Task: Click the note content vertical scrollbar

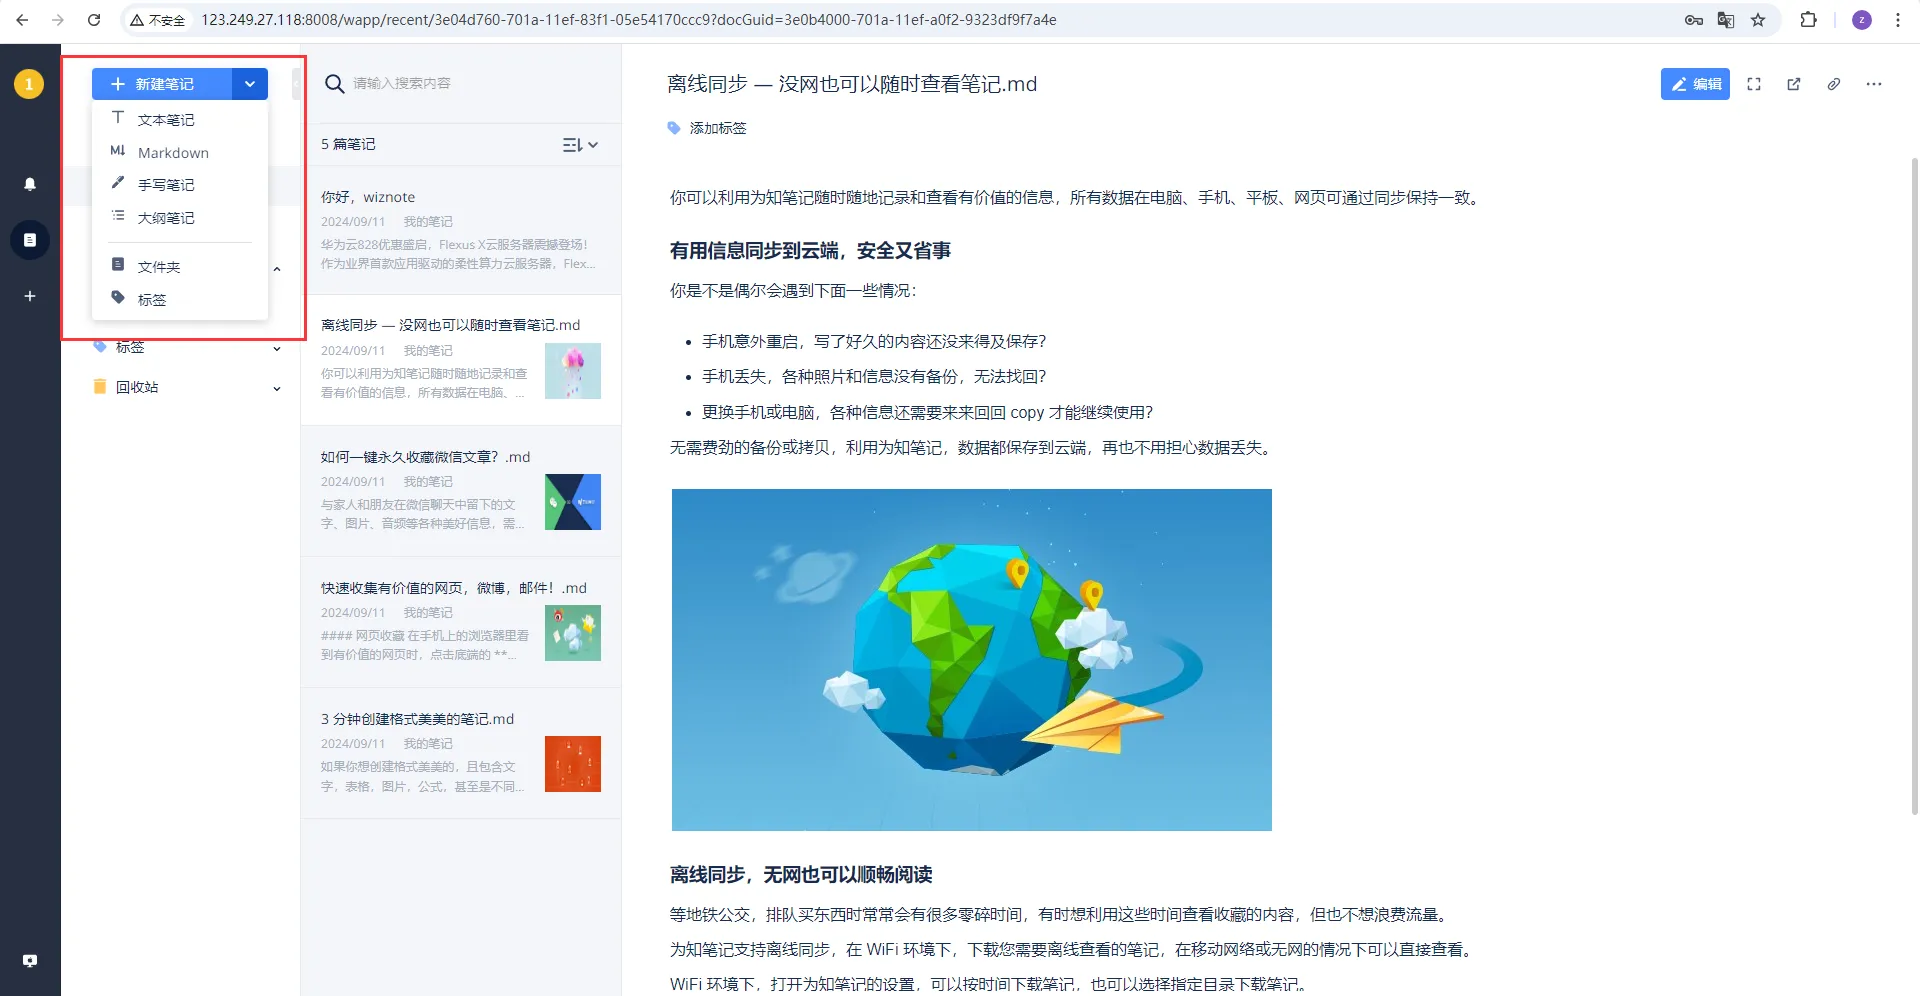Action: point(1914,485)
